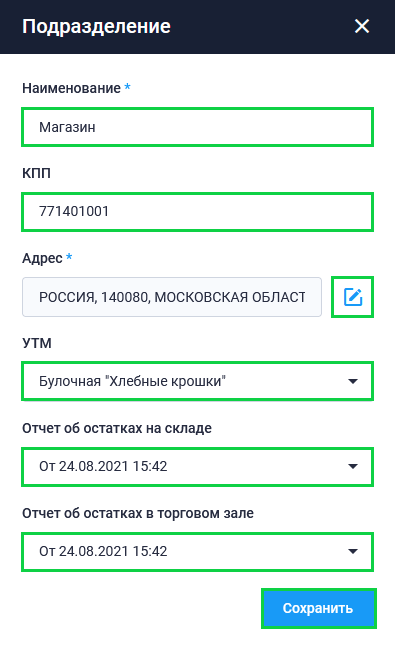The height and width of the screenshot is (649, 395).
Task: Open the trading floor report dropdown arrow
Action: (353, 551)
